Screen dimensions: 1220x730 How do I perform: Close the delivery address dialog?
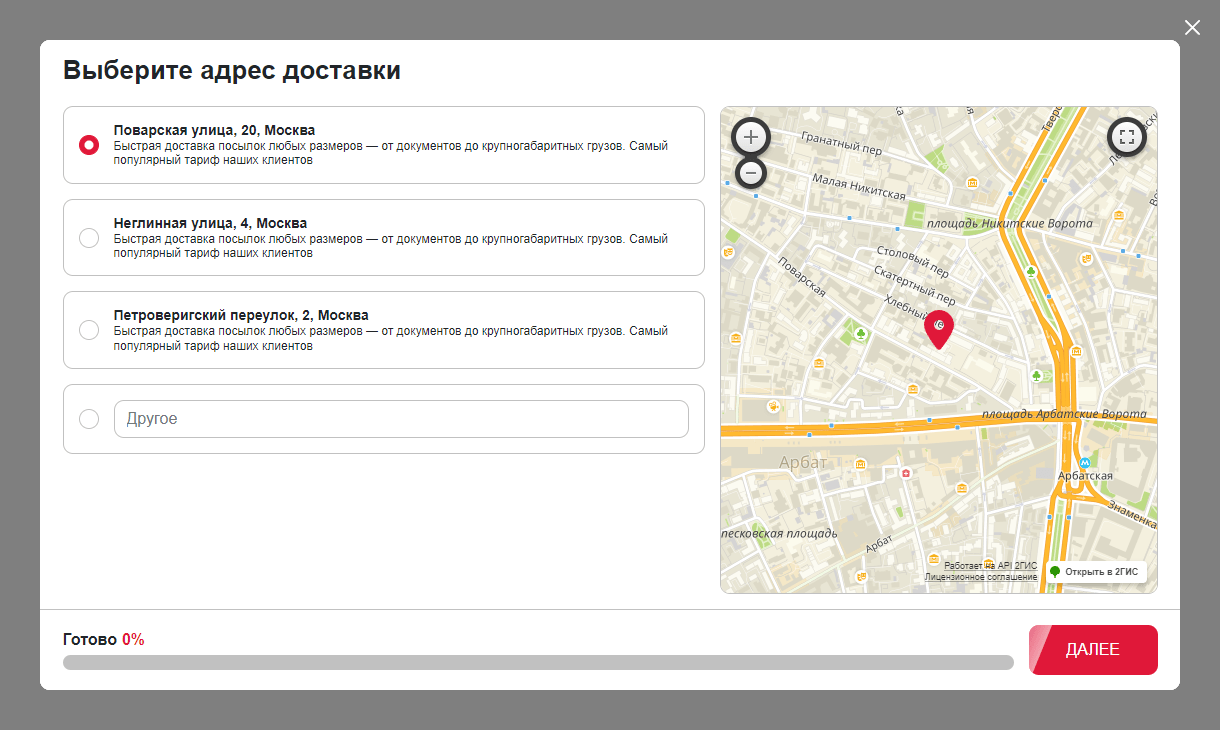point(1192,28)
